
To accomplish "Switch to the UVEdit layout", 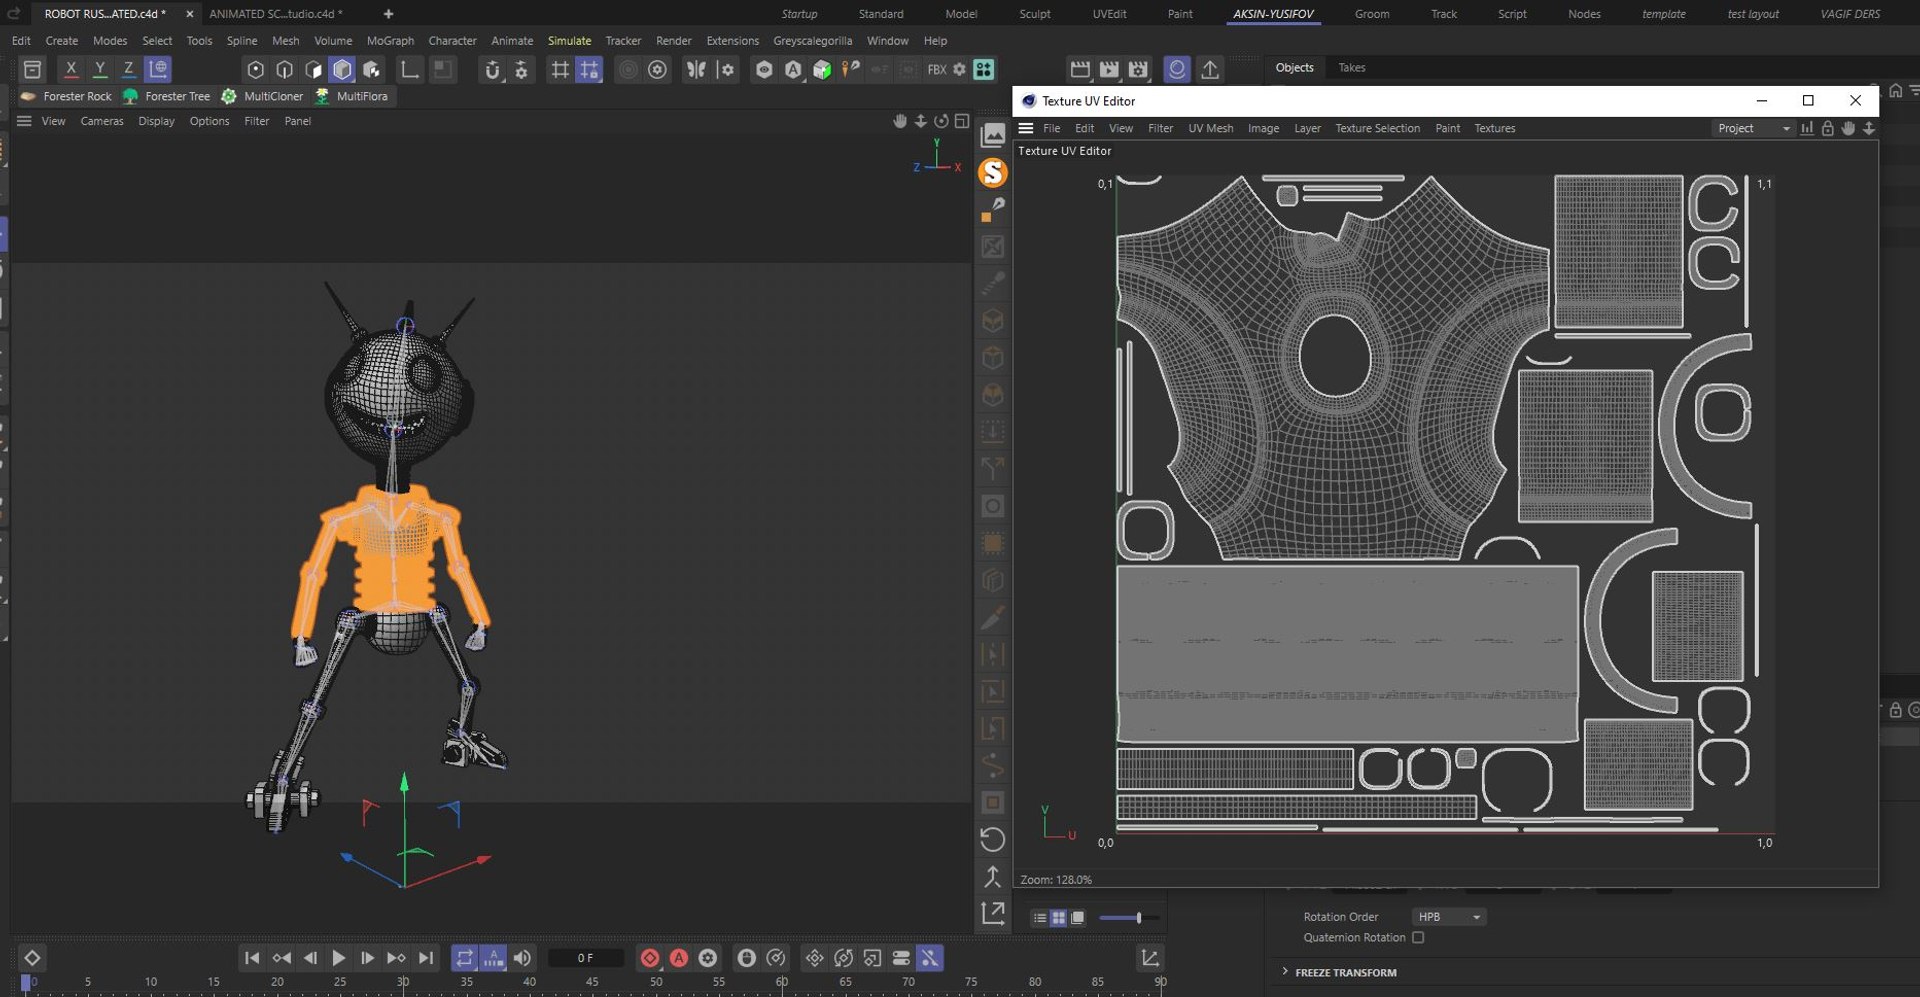I will click(1109, 14).
